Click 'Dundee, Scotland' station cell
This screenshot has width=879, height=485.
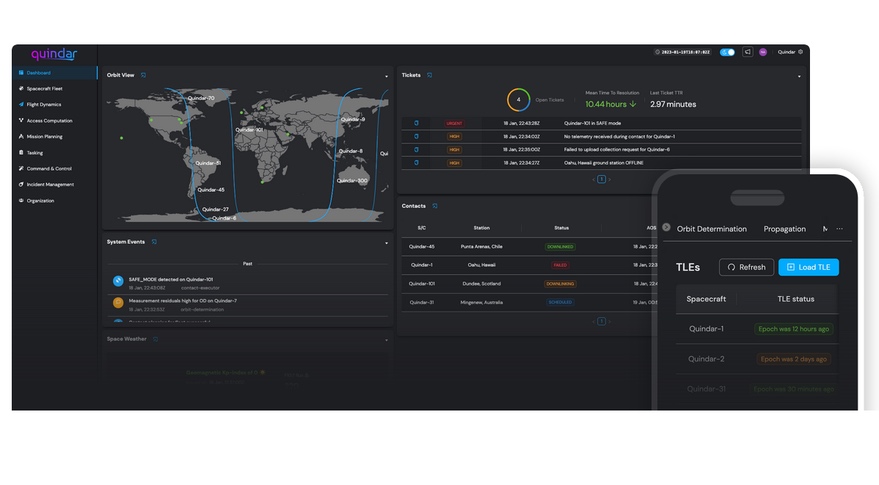pyautogui.click(x=482, y=284)
